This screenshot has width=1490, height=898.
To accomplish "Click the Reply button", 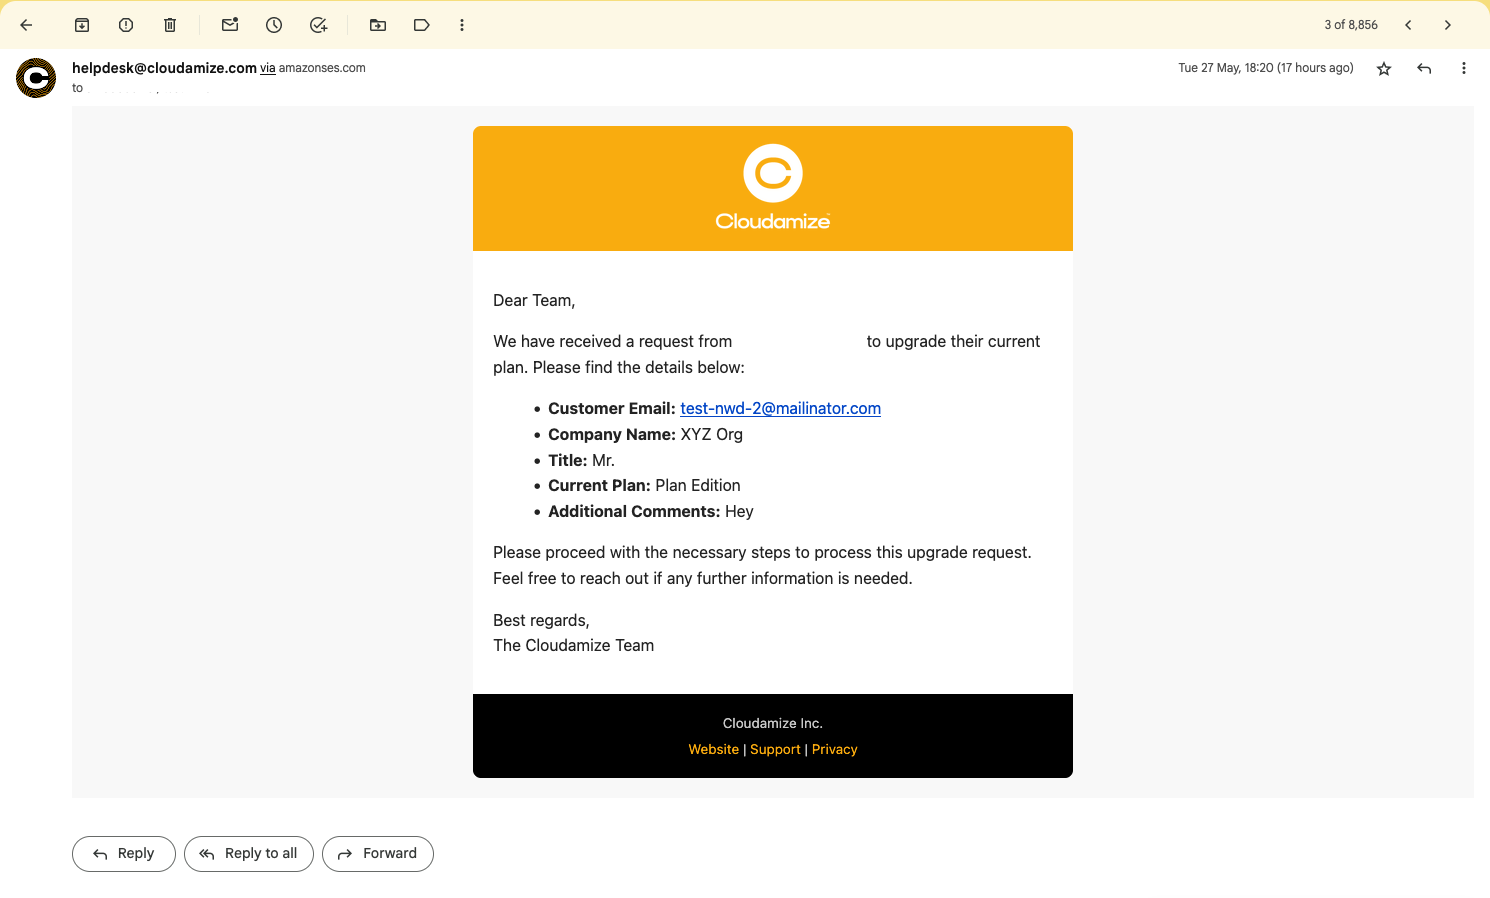I will pos(124,854).
